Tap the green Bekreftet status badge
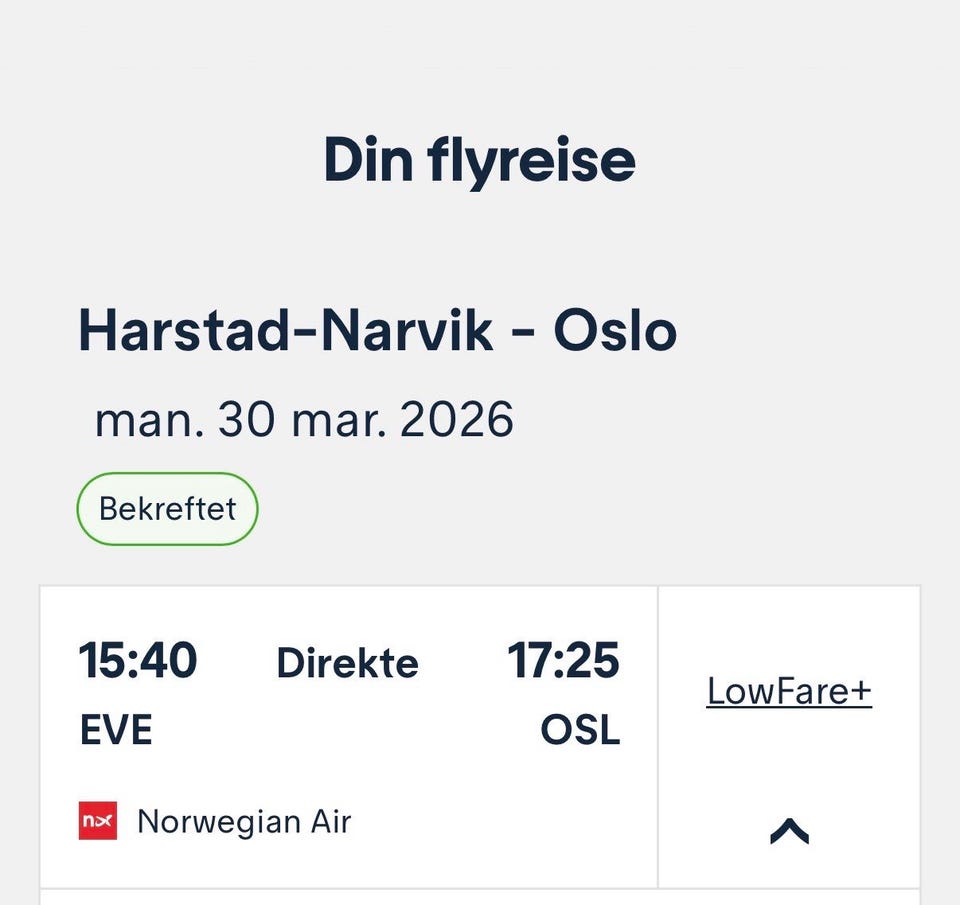Screen dimensions: 960x905 pyautogui.click(x=167, y=508)
